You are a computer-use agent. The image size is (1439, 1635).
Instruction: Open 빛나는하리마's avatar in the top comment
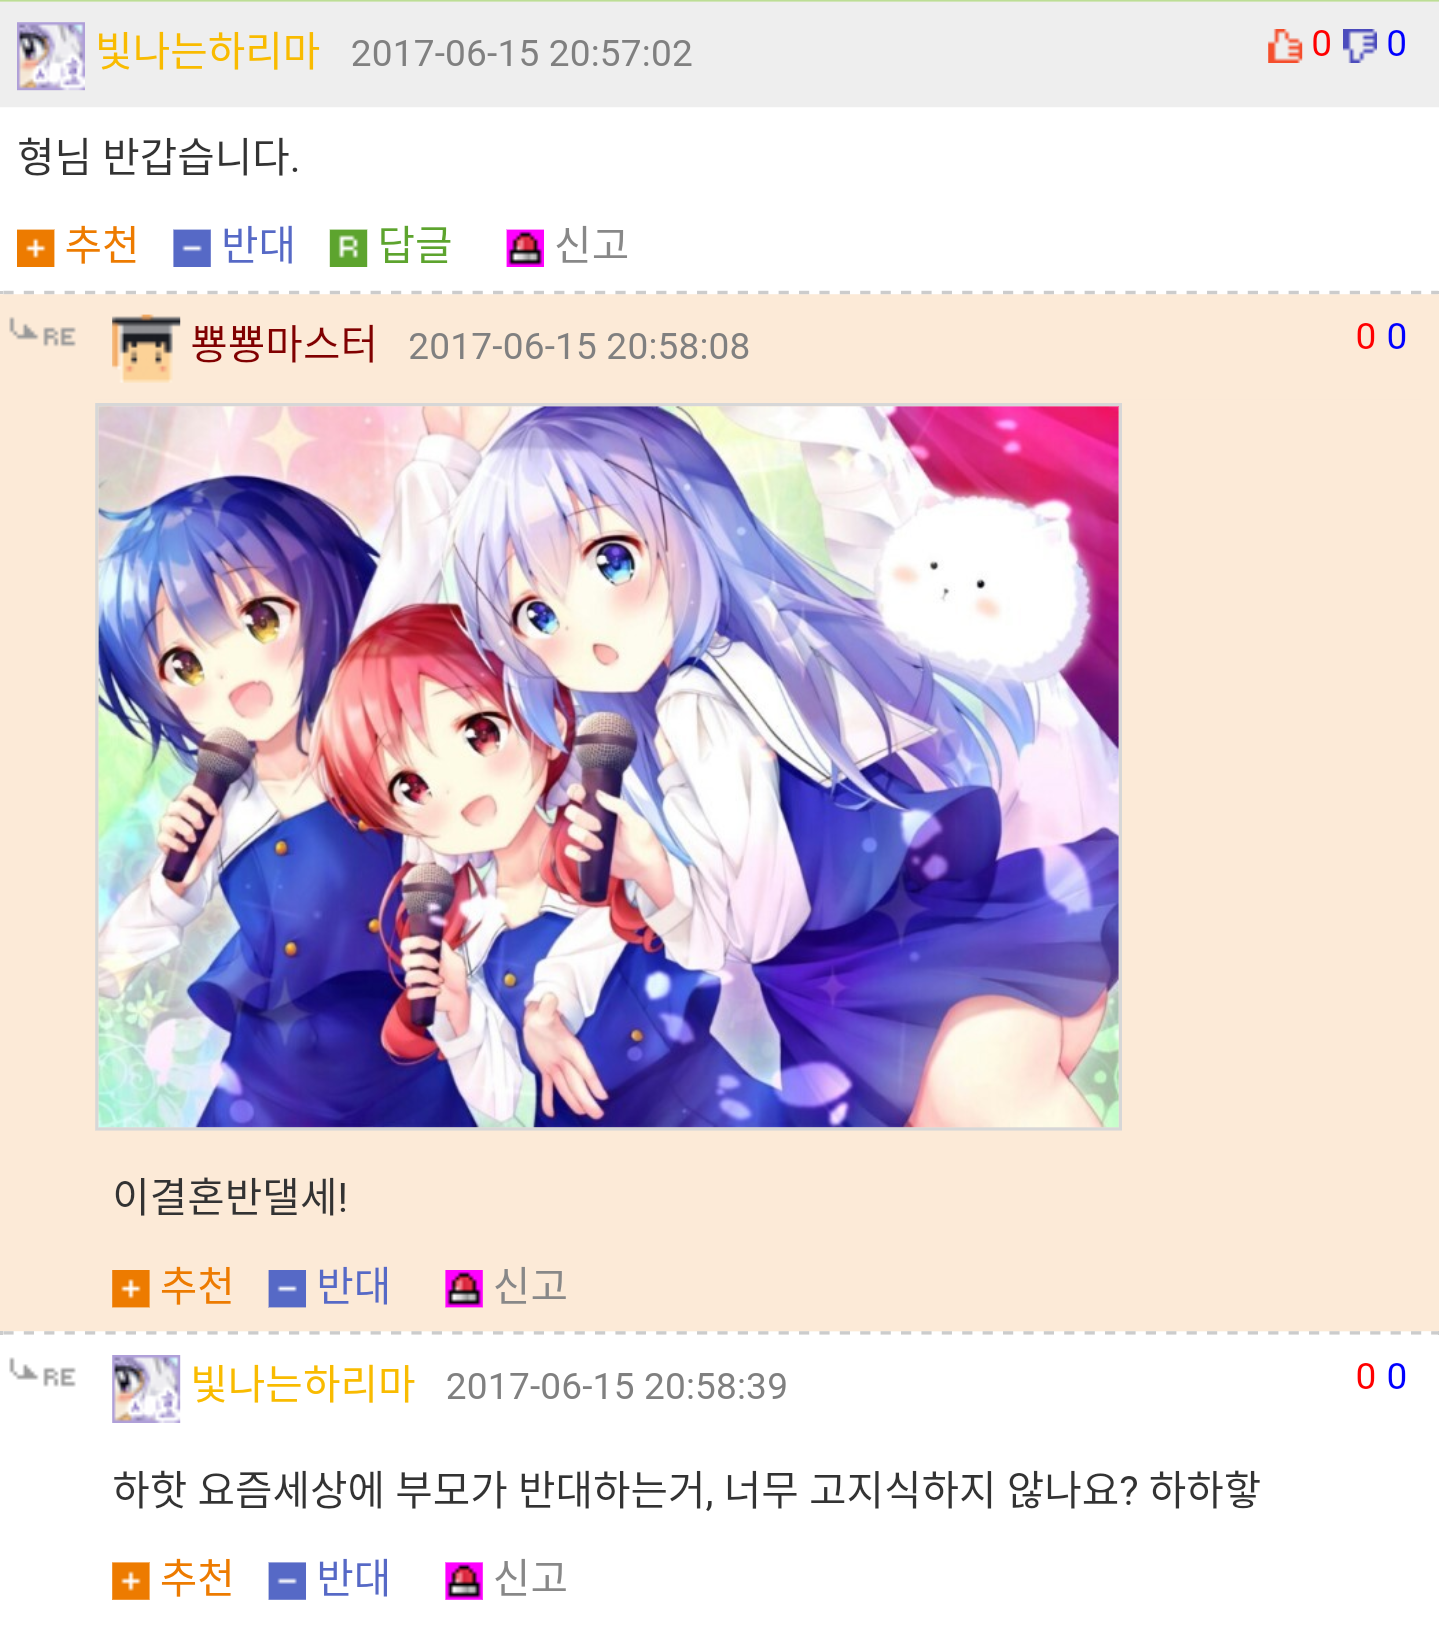[x=51, y=56]
